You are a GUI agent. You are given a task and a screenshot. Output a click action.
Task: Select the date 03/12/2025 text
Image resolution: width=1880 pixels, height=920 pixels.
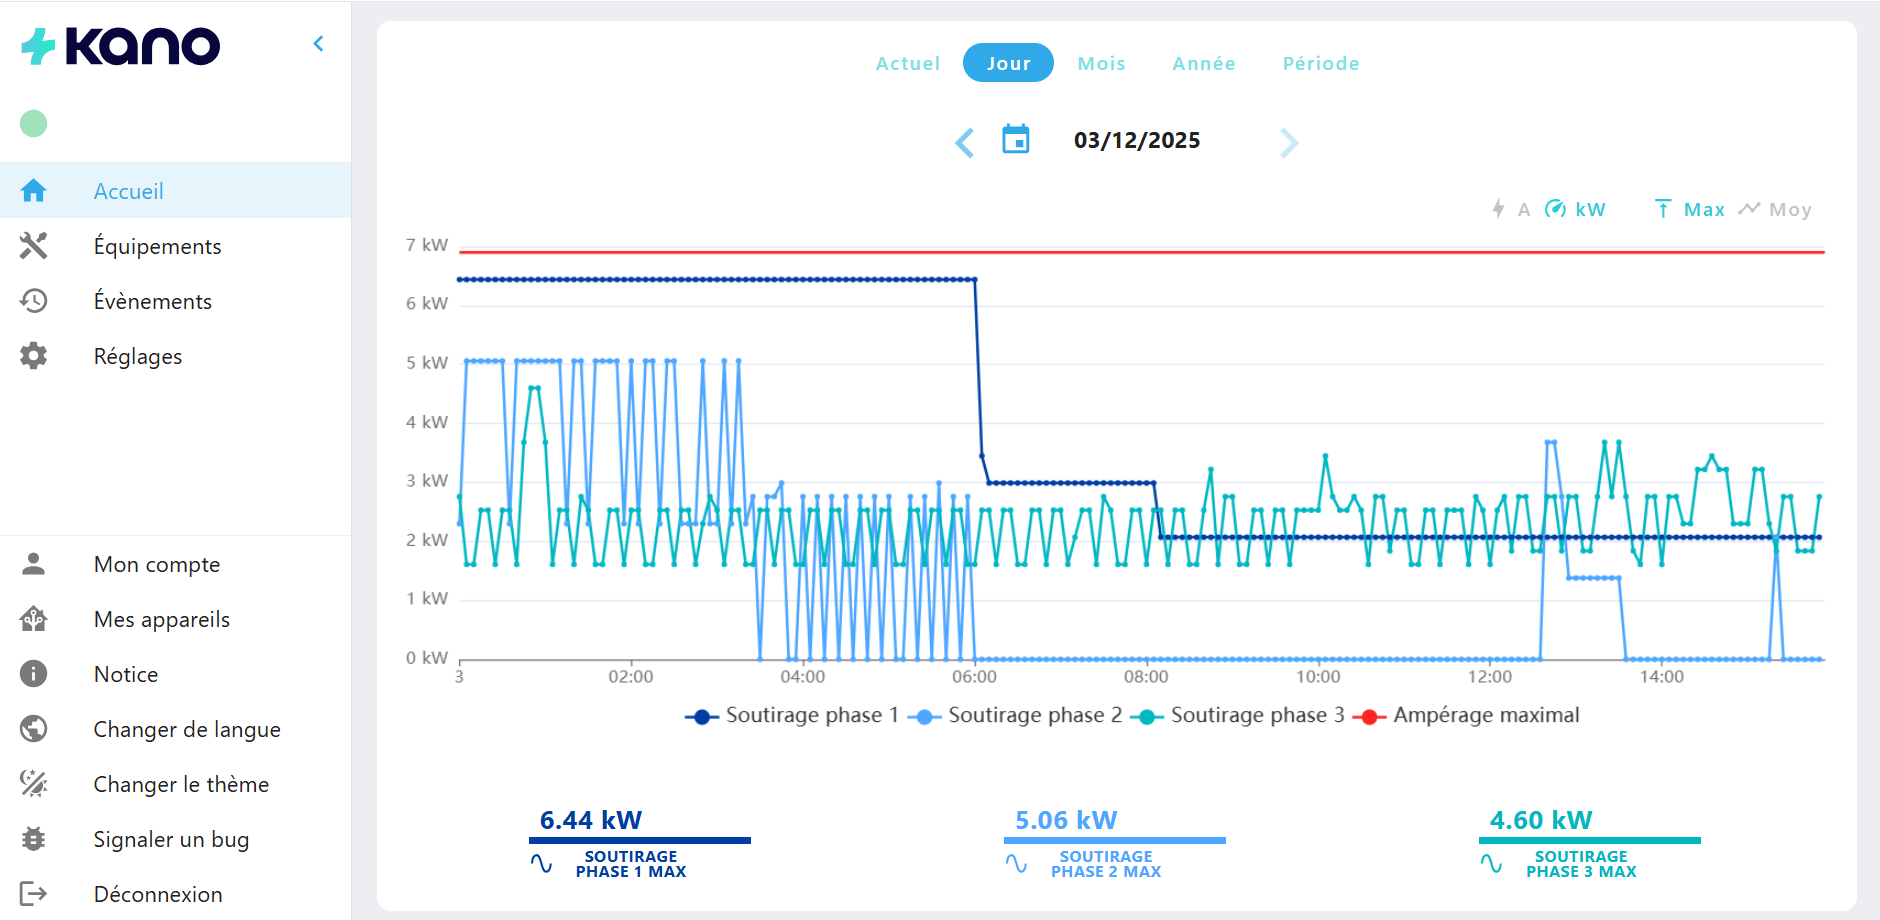(x=1137, y=140)
